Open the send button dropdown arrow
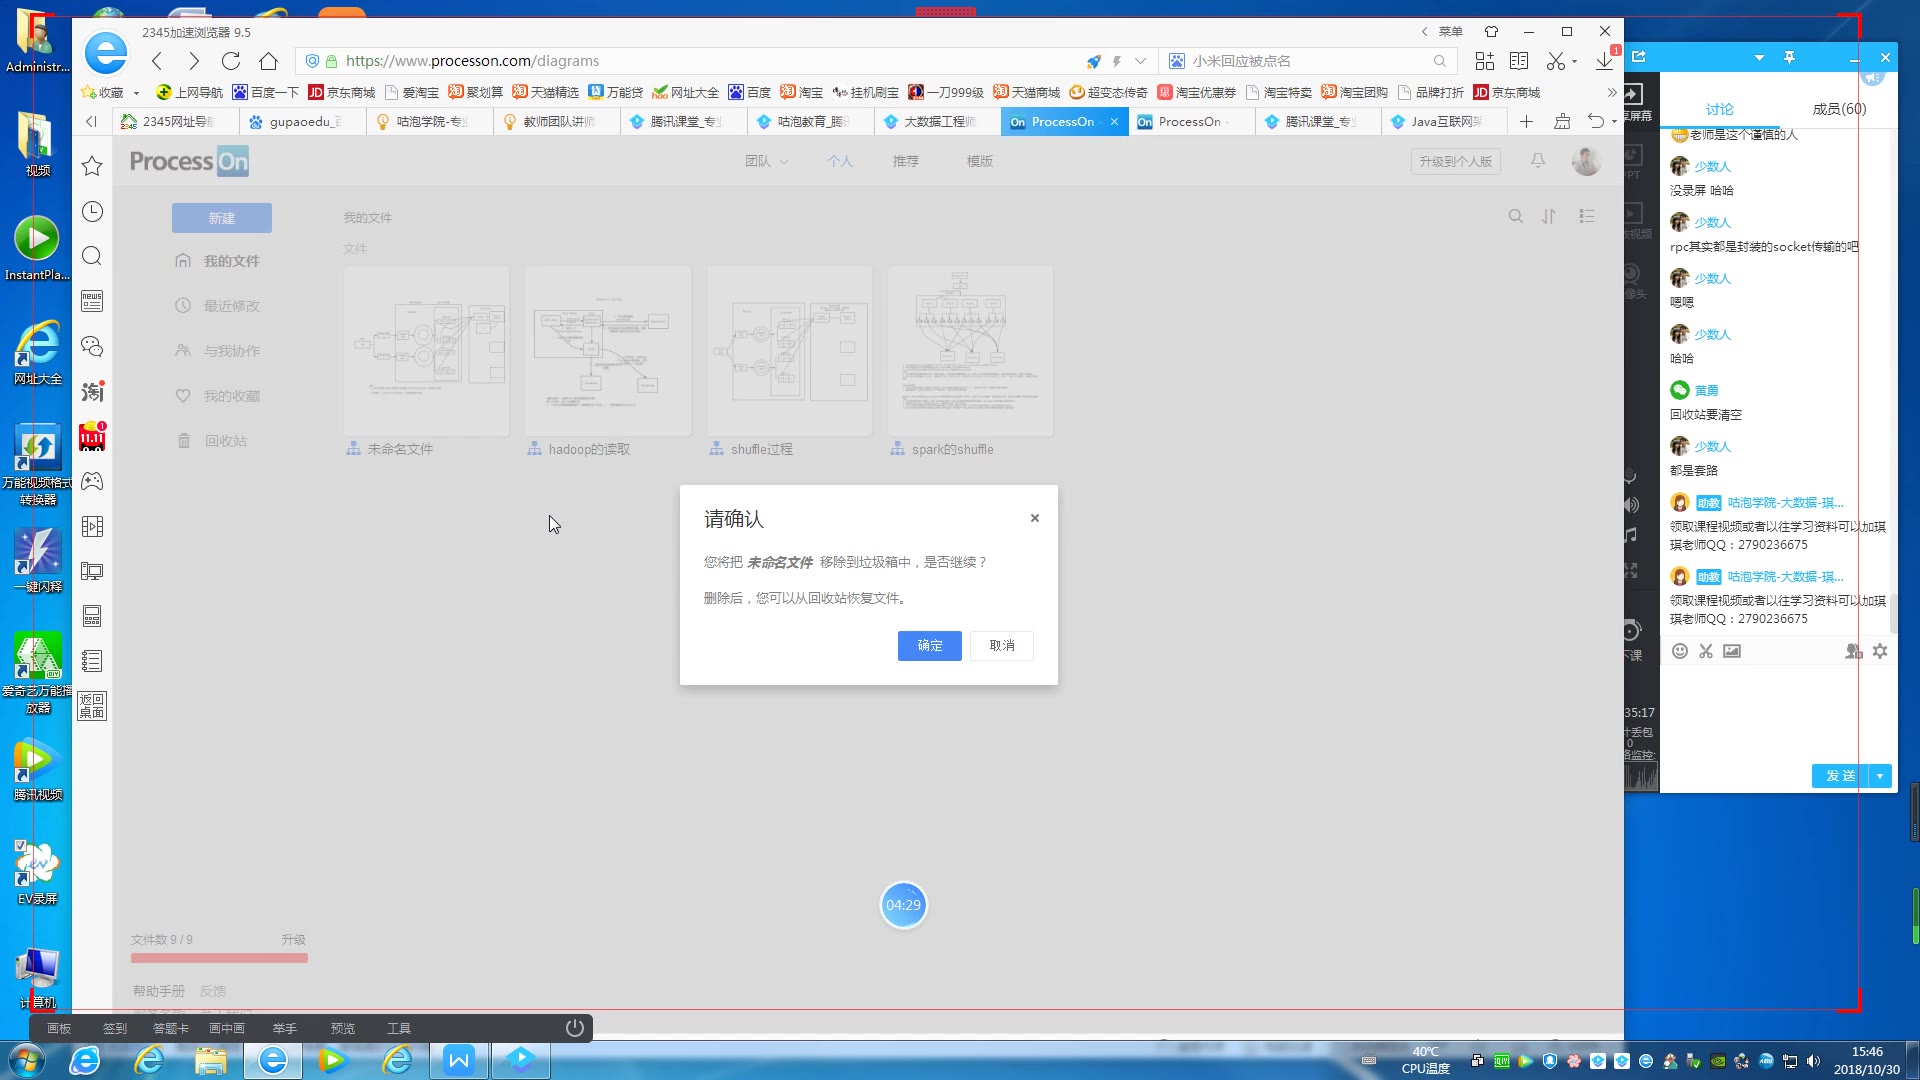This screenshot has width=1920, height=1080. tap(1880, 776)
